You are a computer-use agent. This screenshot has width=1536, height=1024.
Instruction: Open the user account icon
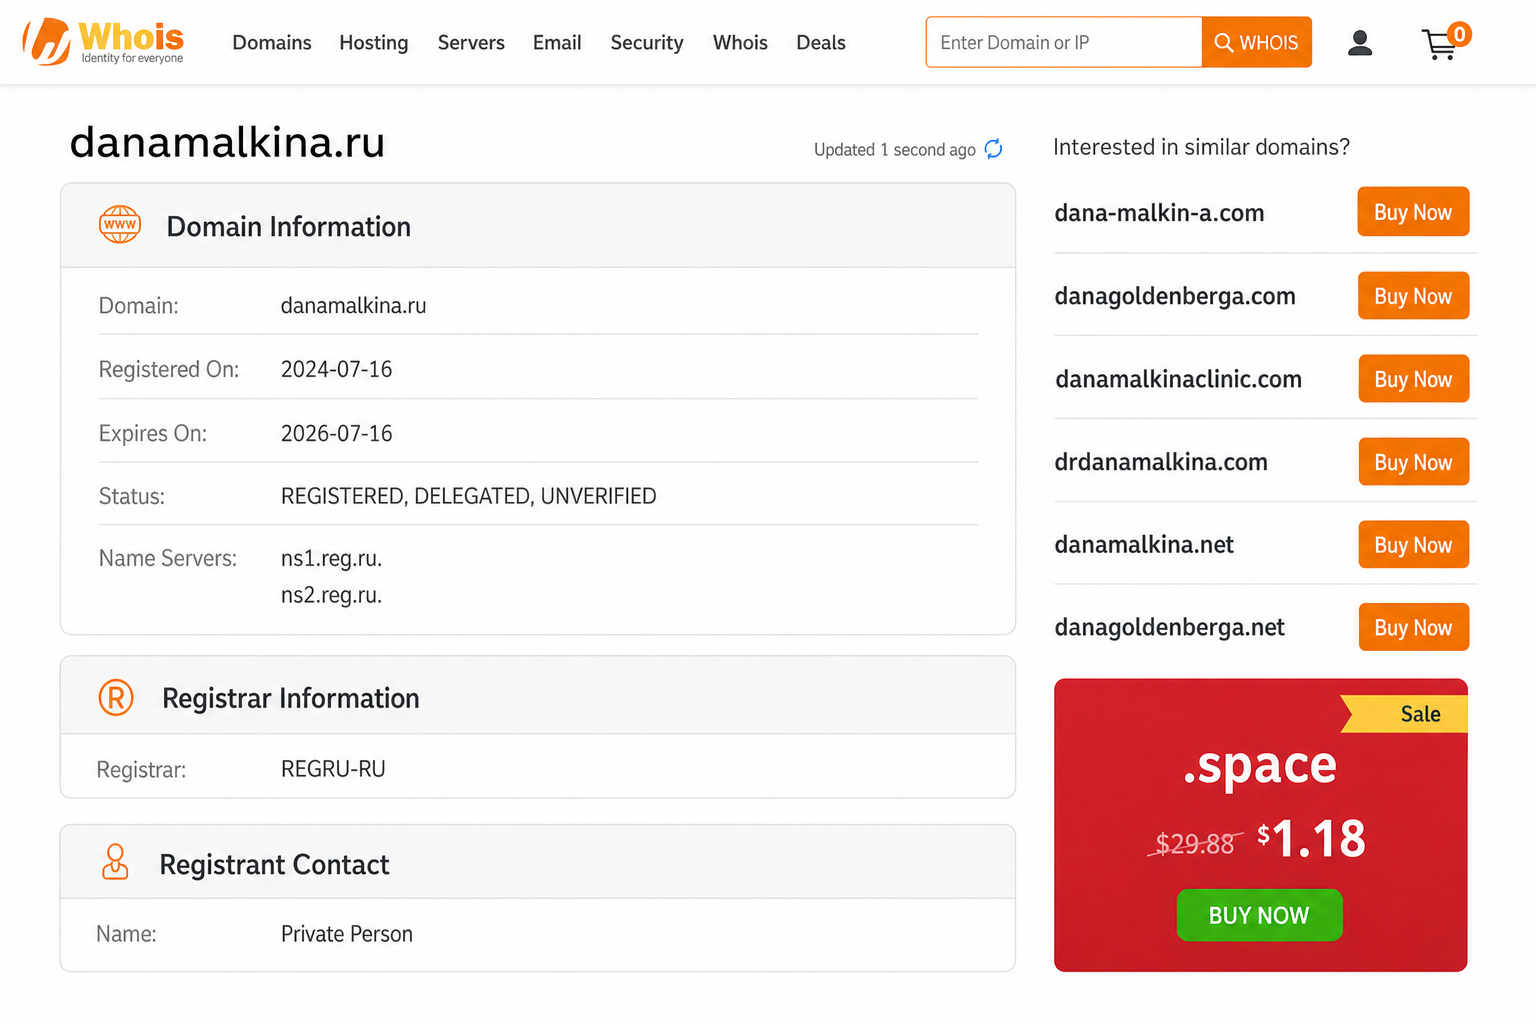[1359, 42]
